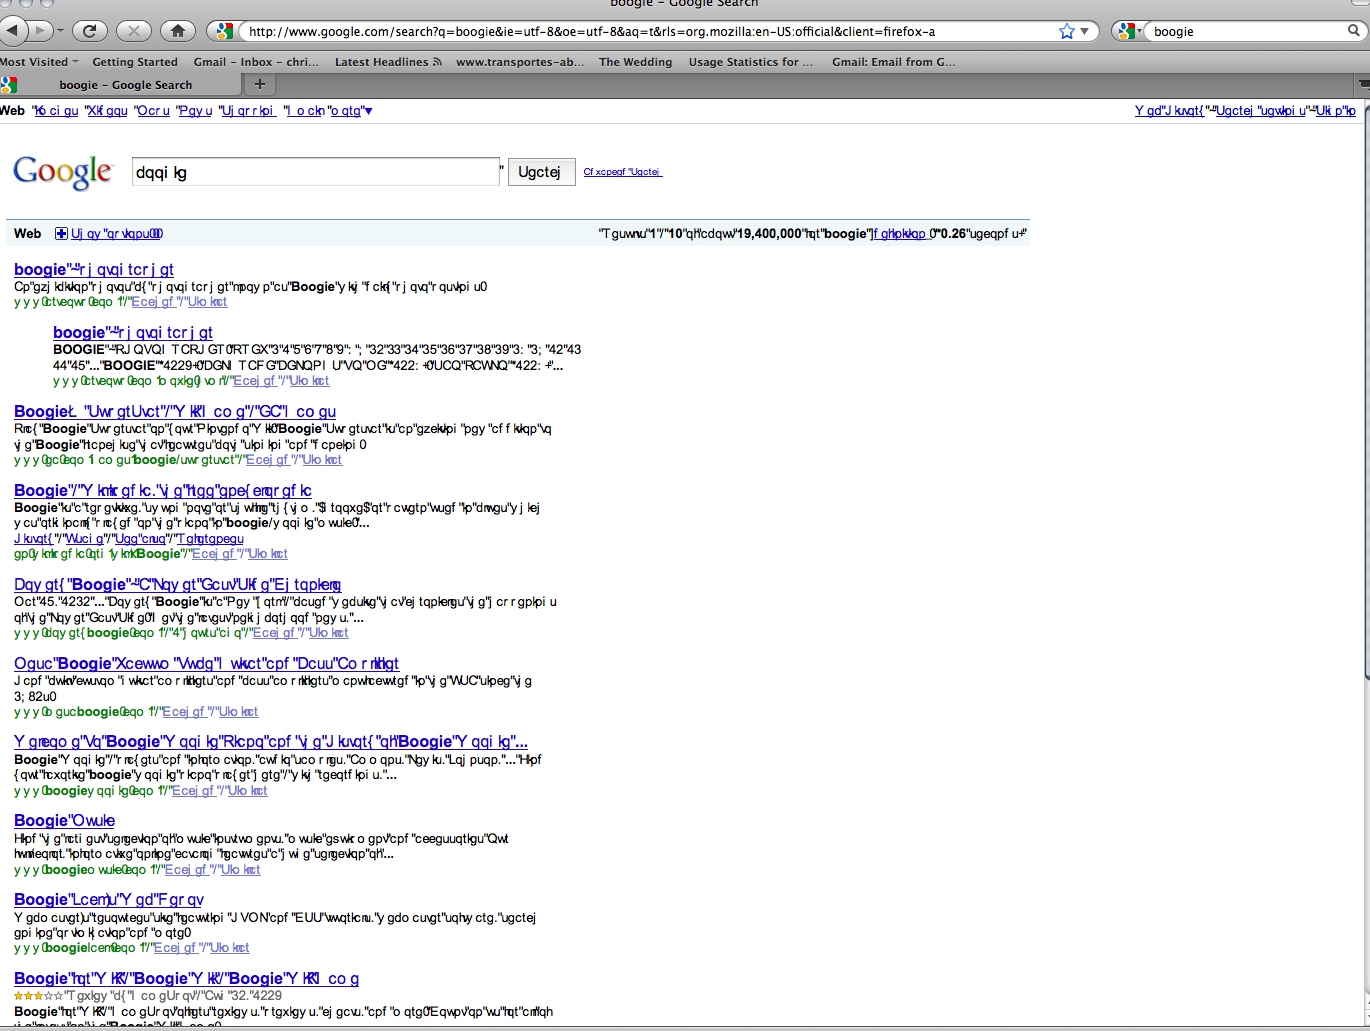Image resolution: width=1370 pixels, height=1031 pixels.
Task: Click the Ugctej search button
Action: coord(540,172)
